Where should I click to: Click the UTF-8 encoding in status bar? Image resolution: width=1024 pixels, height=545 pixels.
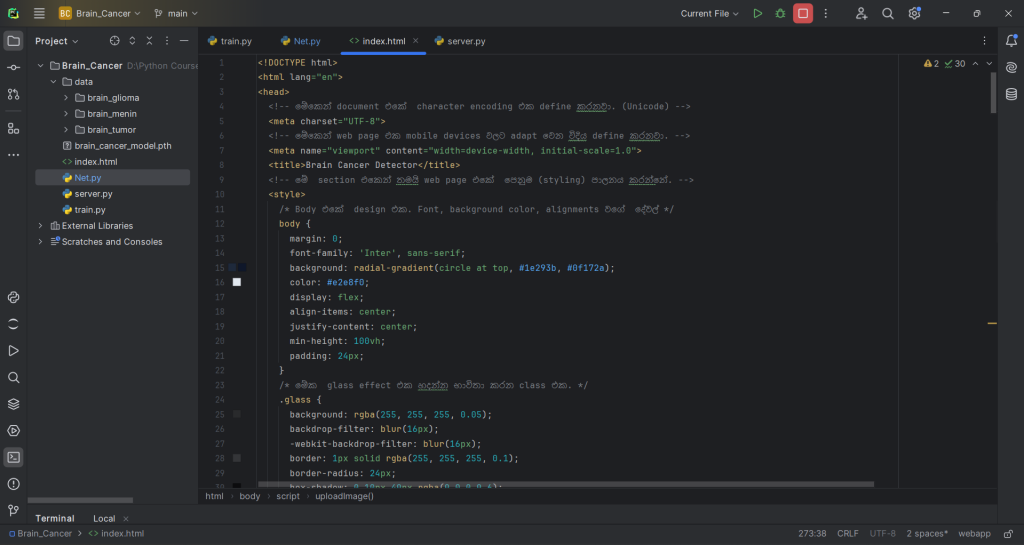point(882,533)
